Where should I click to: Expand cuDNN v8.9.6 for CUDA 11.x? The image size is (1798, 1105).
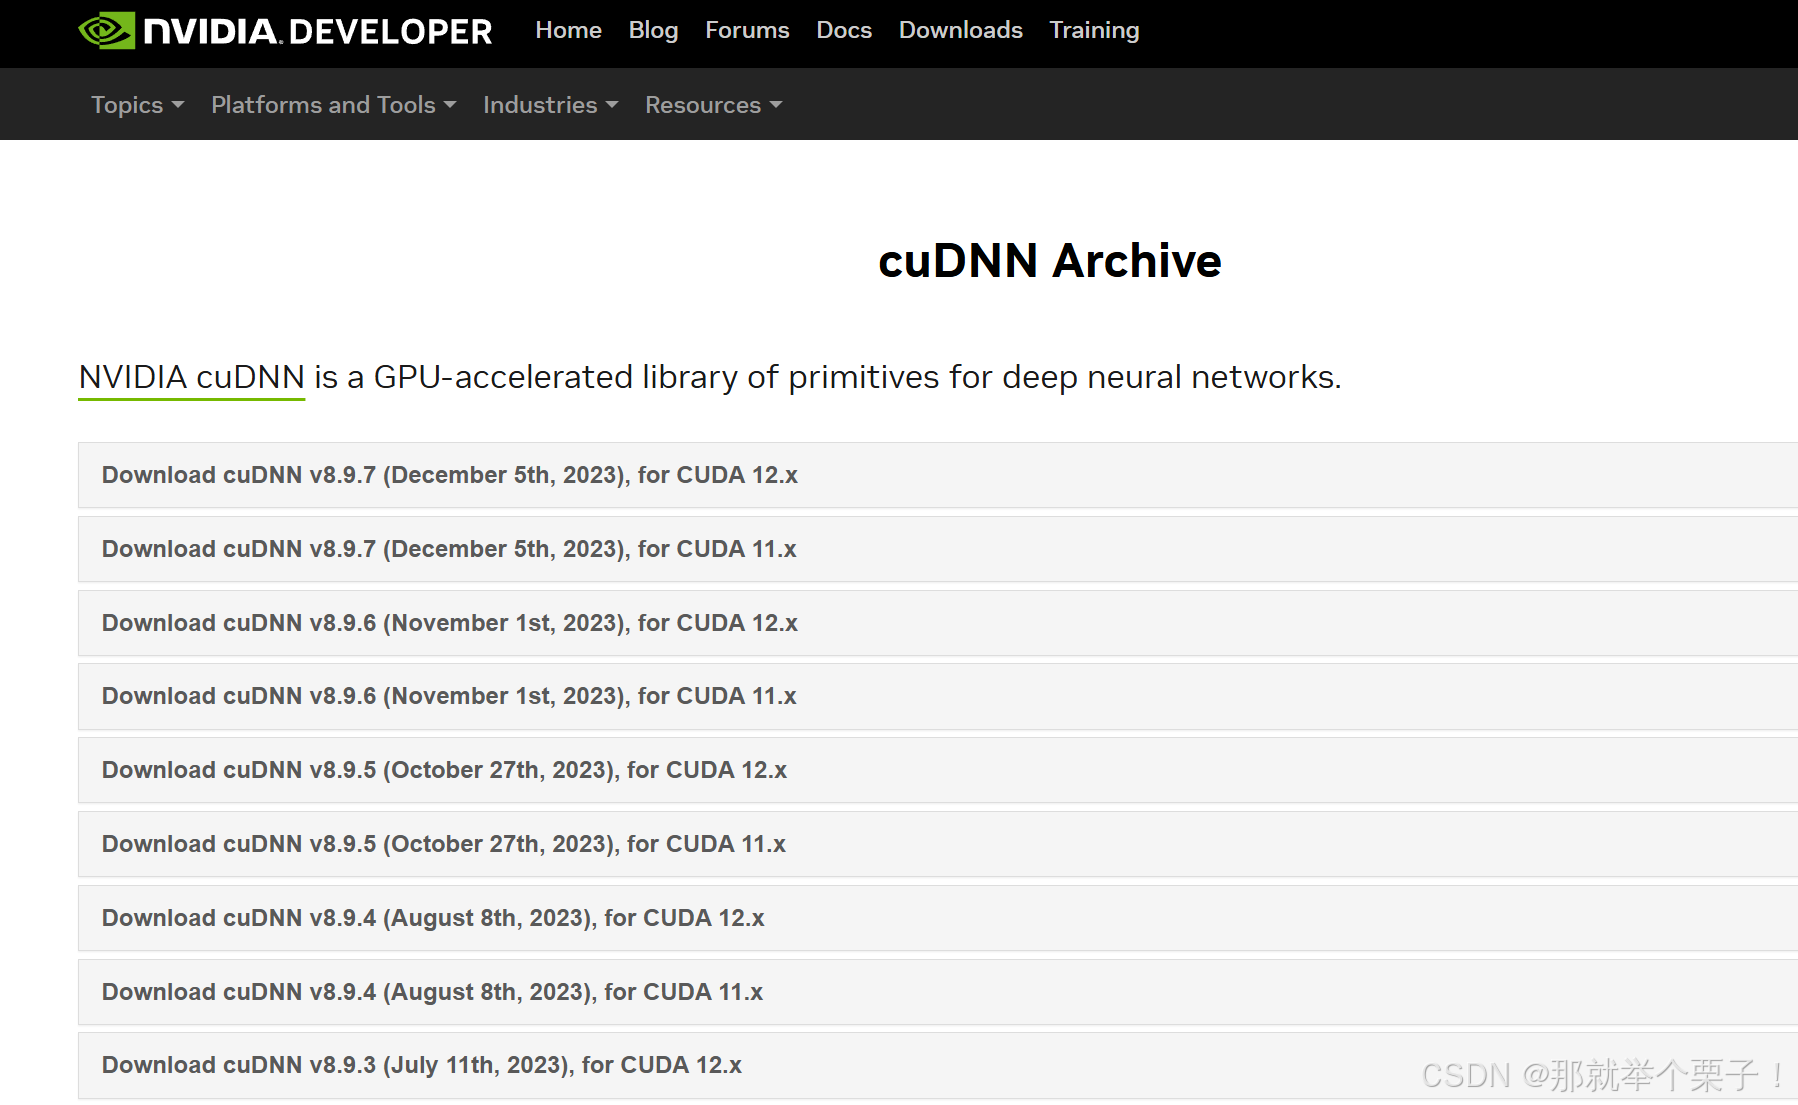pos(938,696)
